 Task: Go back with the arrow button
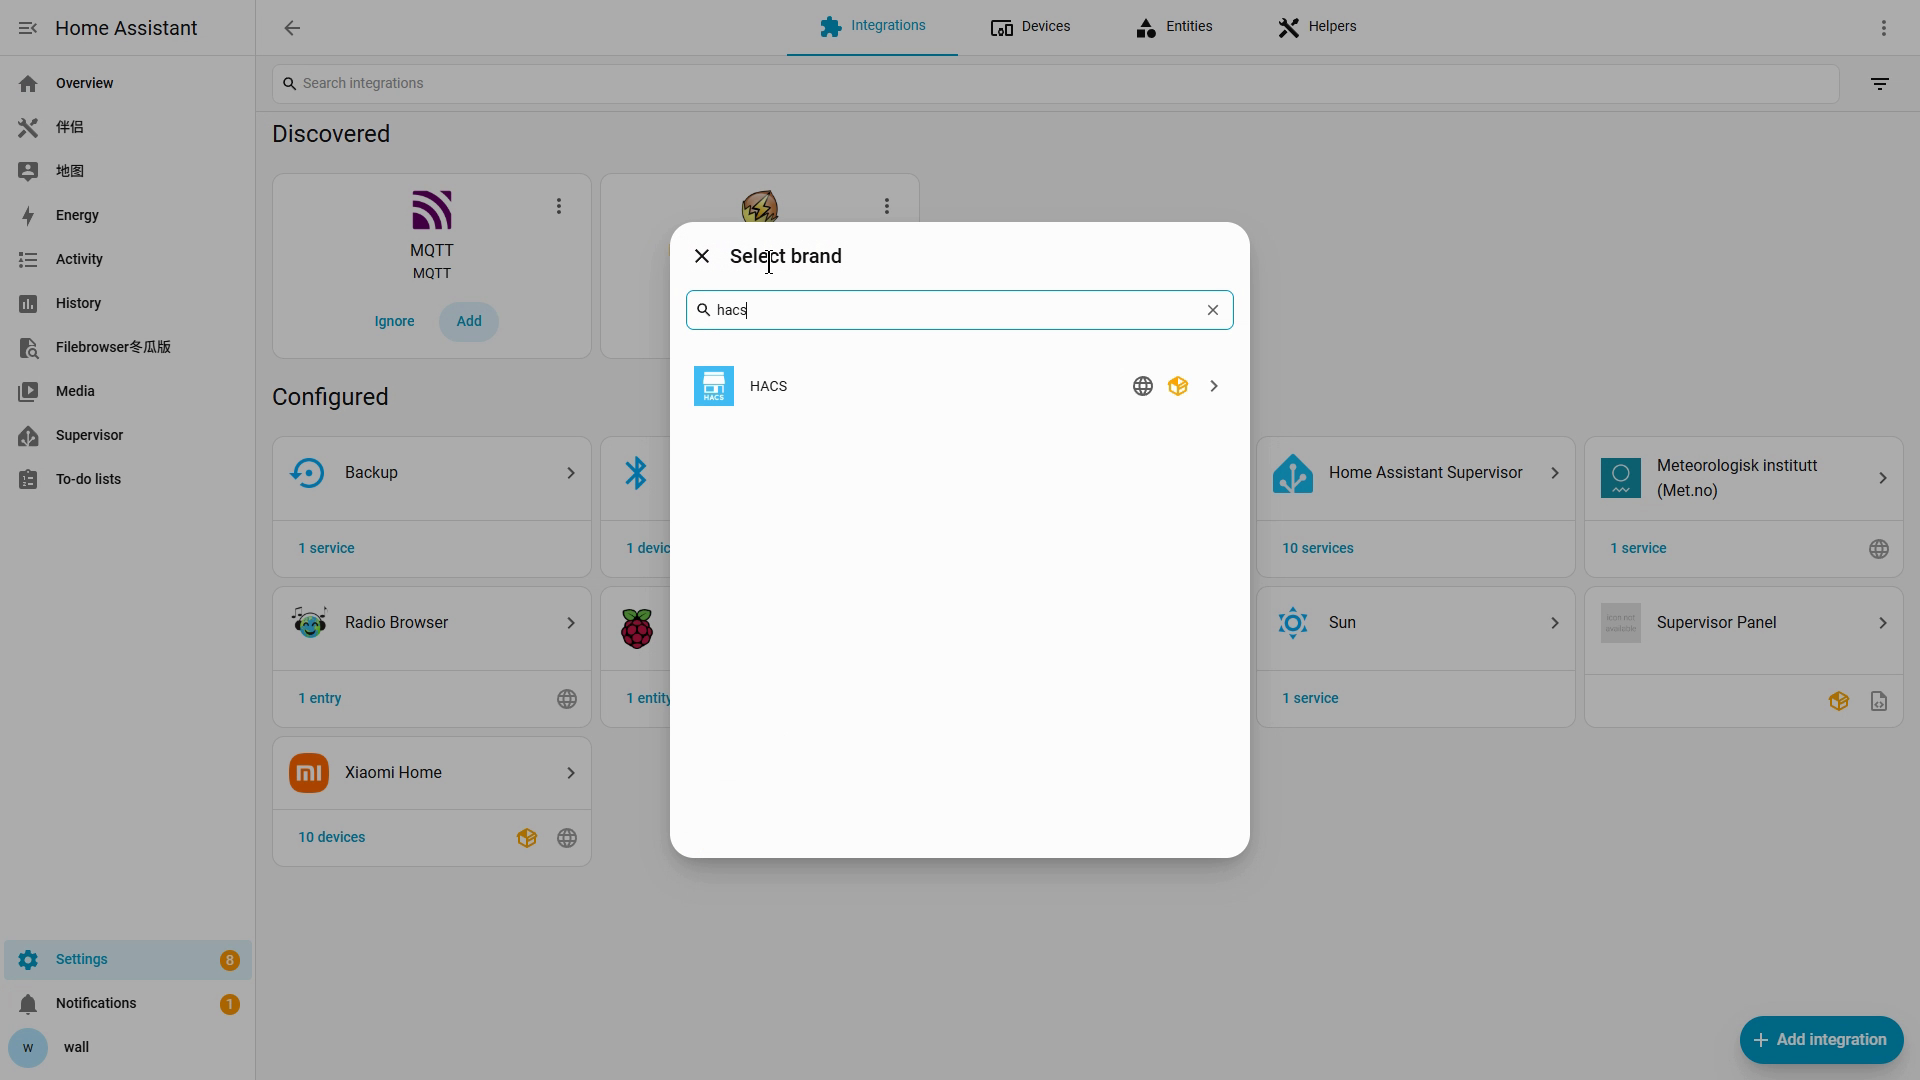click(x=292, y=28)
